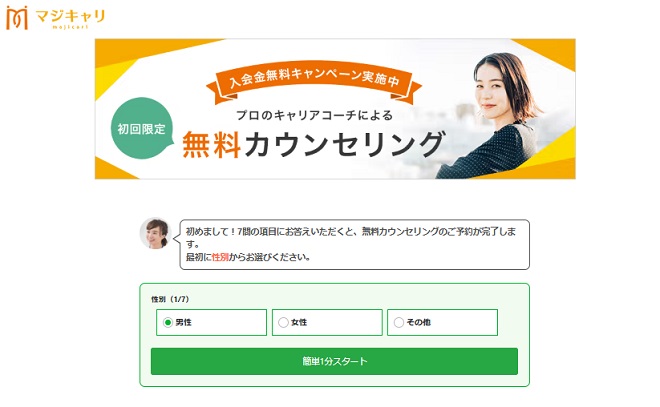Screen dimensions: 660x407
Task: Click the counselor avatar photo
Action: point(155,233)
